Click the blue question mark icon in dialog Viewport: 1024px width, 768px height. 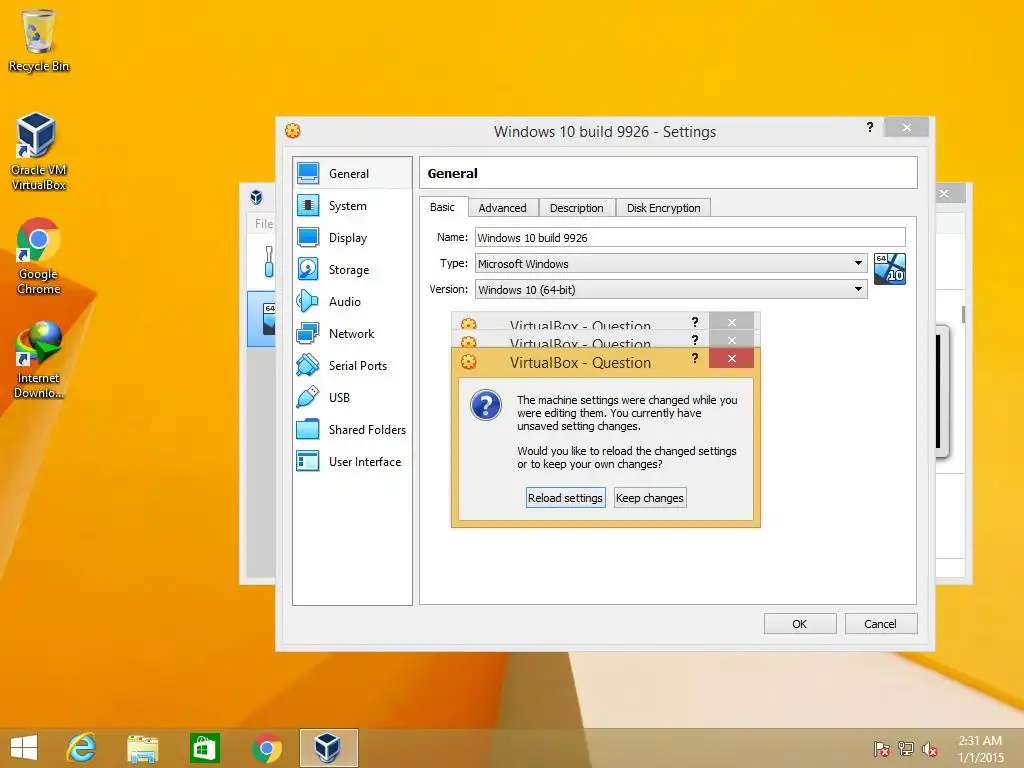tap(486, 406)
